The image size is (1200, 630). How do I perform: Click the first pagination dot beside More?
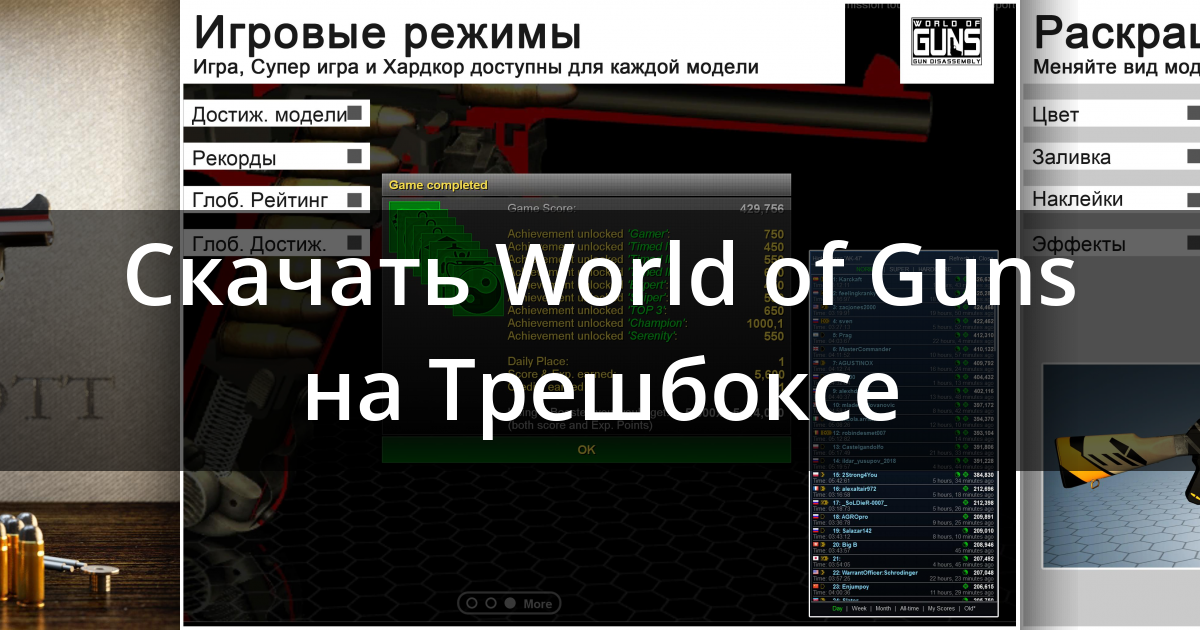point(472,603)
